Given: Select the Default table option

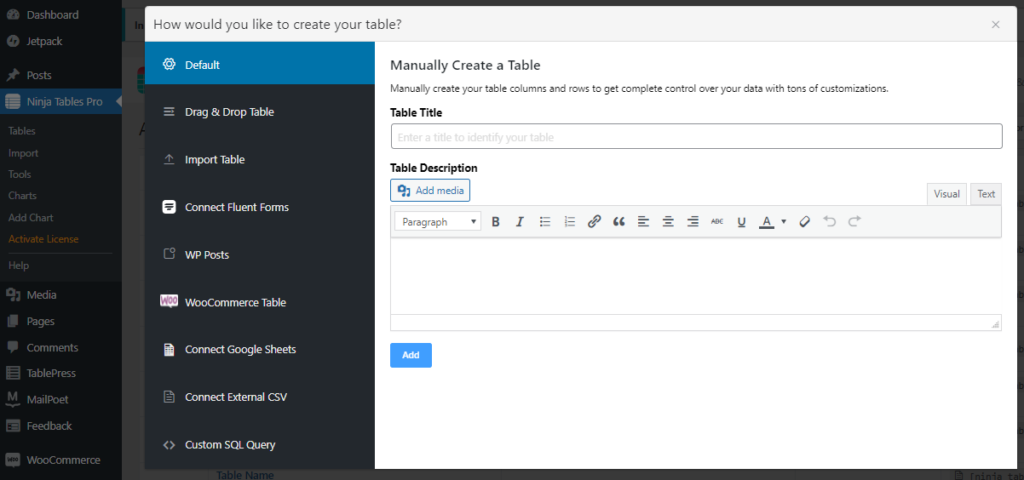Looking at the screenshot, I should pyautogui.click(x=260, y=65).
